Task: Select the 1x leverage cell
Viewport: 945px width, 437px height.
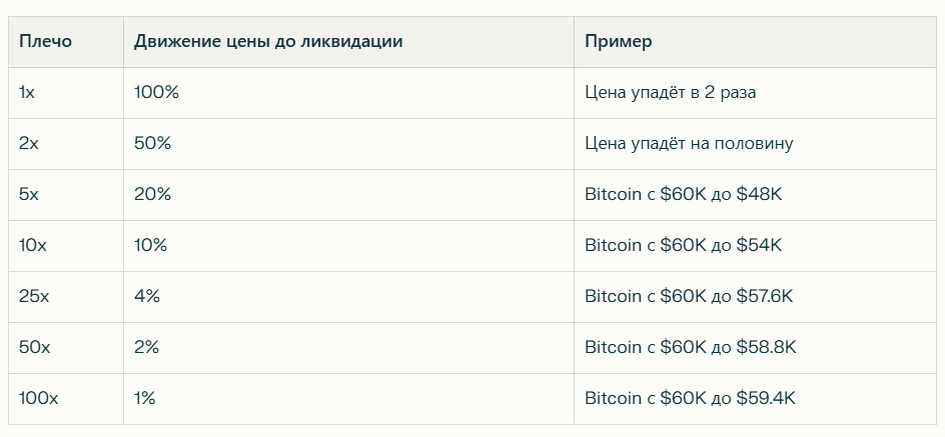Action: (66, 93)
